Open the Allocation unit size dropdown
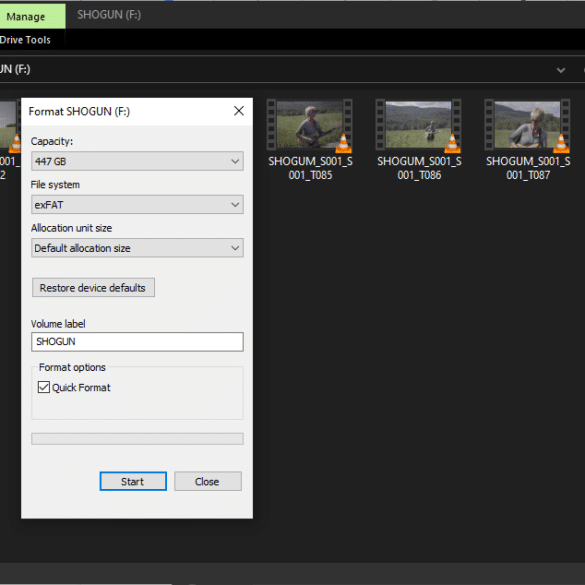Screen dimensions: 585x585 tap(137, 248)
